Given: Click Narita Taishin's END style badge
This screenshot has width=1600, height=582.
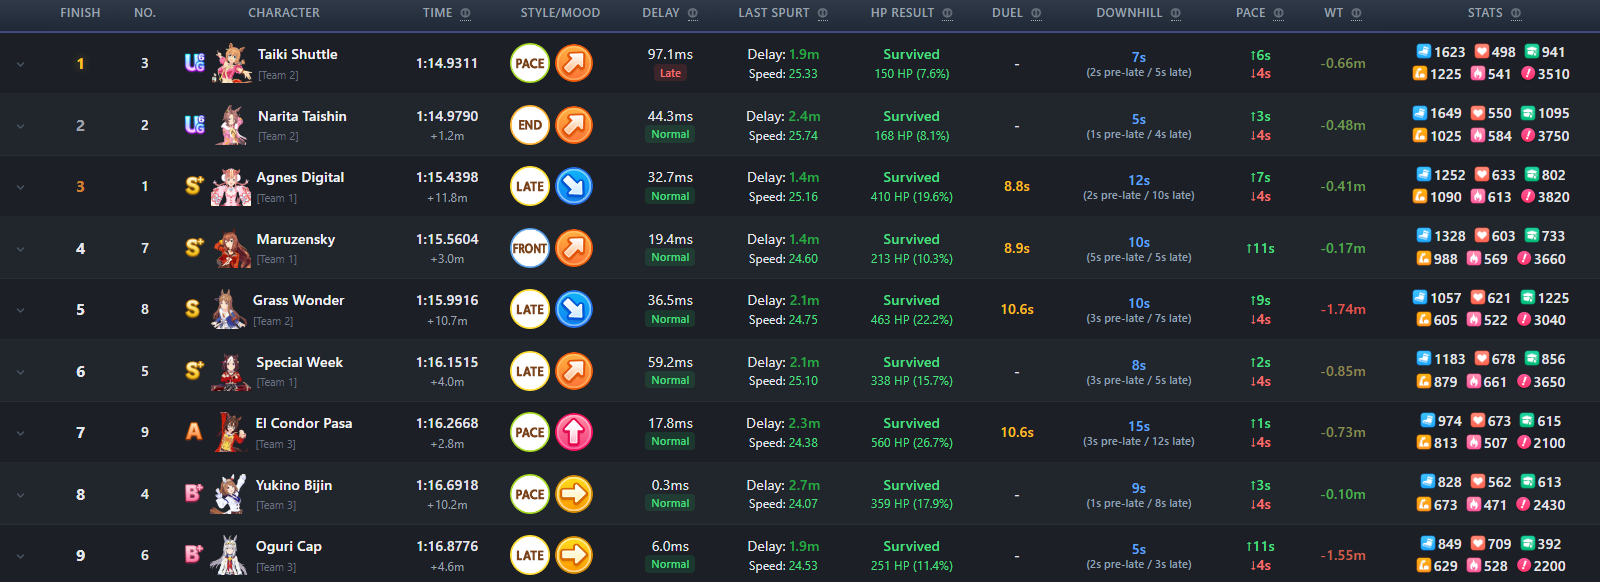Looking at the screenshot, I should coord(530,125).
